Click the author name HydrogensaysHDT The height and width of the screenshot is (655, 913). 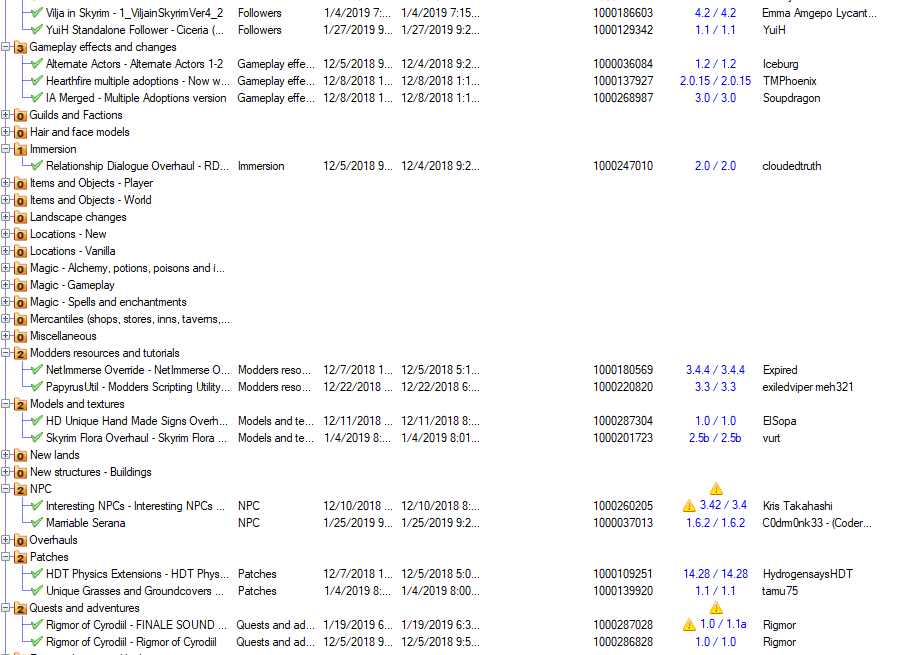coord(808,574)
